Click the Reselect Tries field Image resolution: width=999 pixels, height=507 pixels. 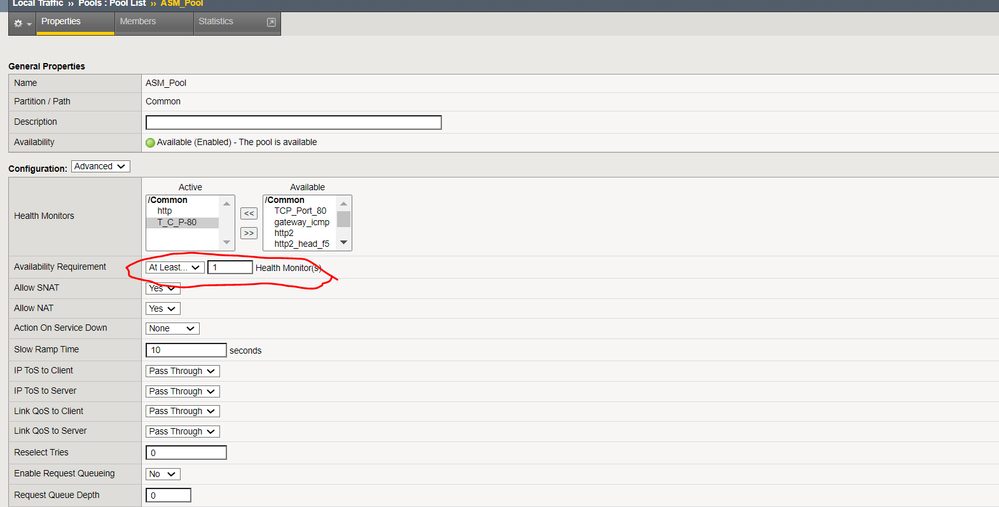click(x=186, y=453)
